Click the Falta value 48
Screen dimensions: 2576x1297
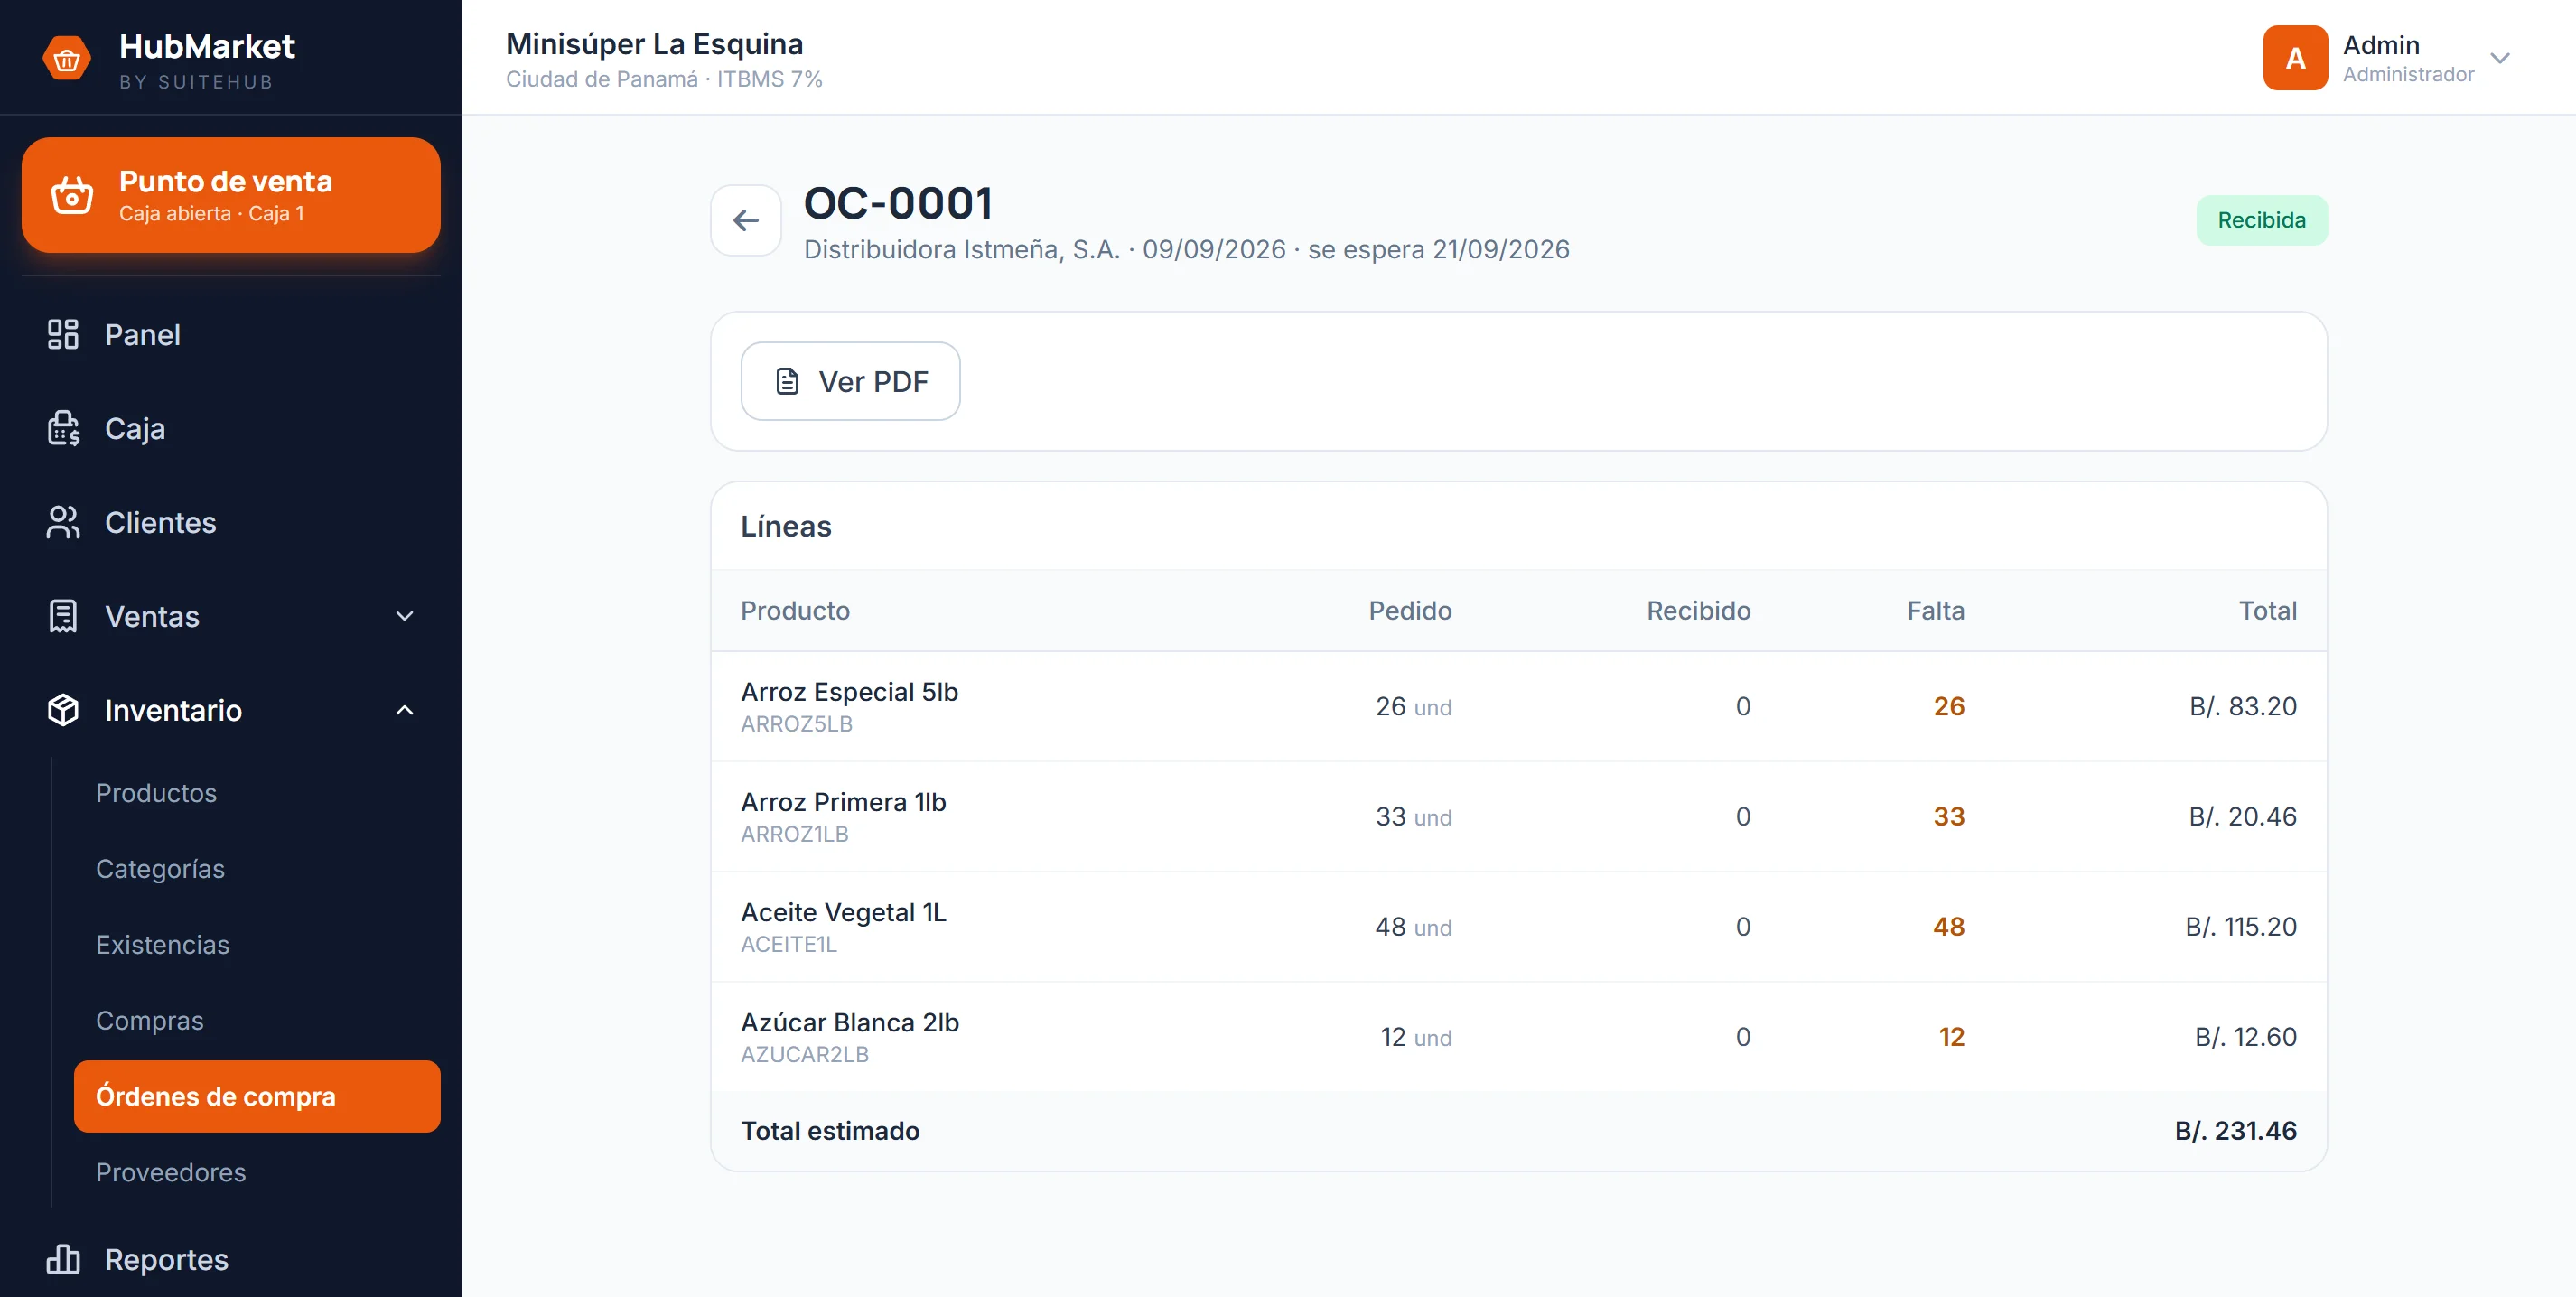[1948, 927]
